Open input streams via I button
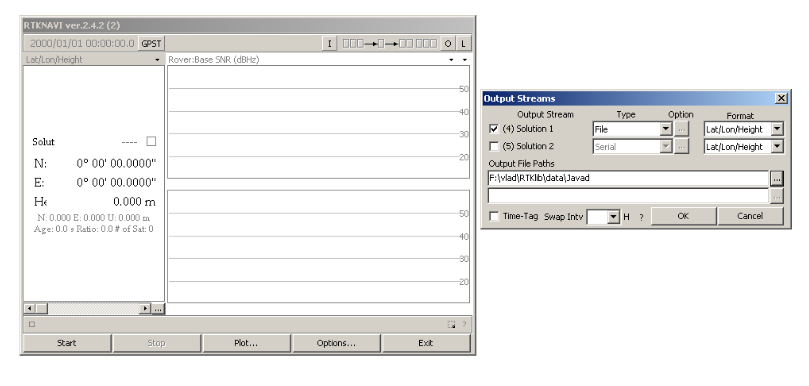 tap(329, 44)
